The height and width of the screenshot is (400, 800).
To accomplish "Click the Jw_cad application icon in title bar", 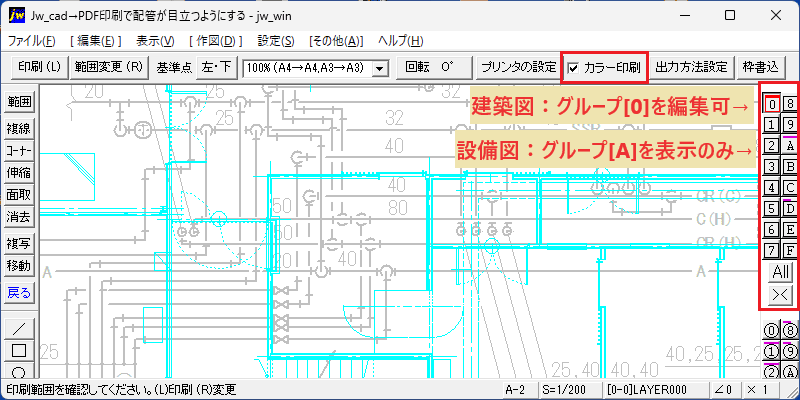I will [x=17, y=15].
